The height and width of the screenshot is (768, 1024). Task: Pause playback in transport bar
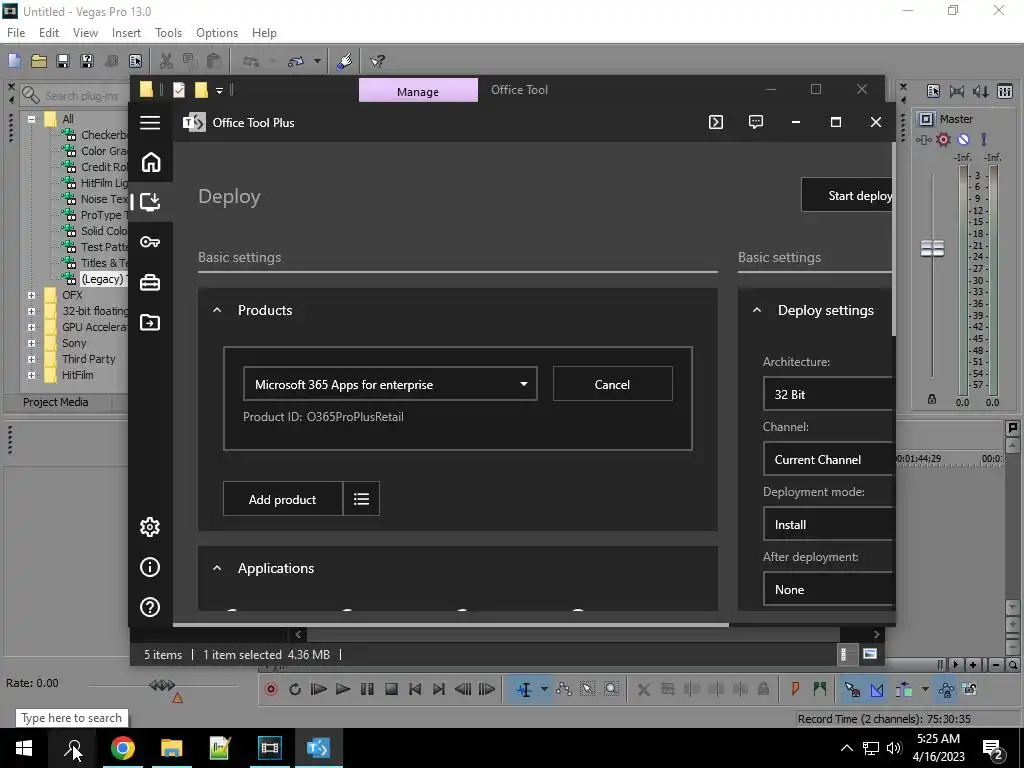click(367, 690)
